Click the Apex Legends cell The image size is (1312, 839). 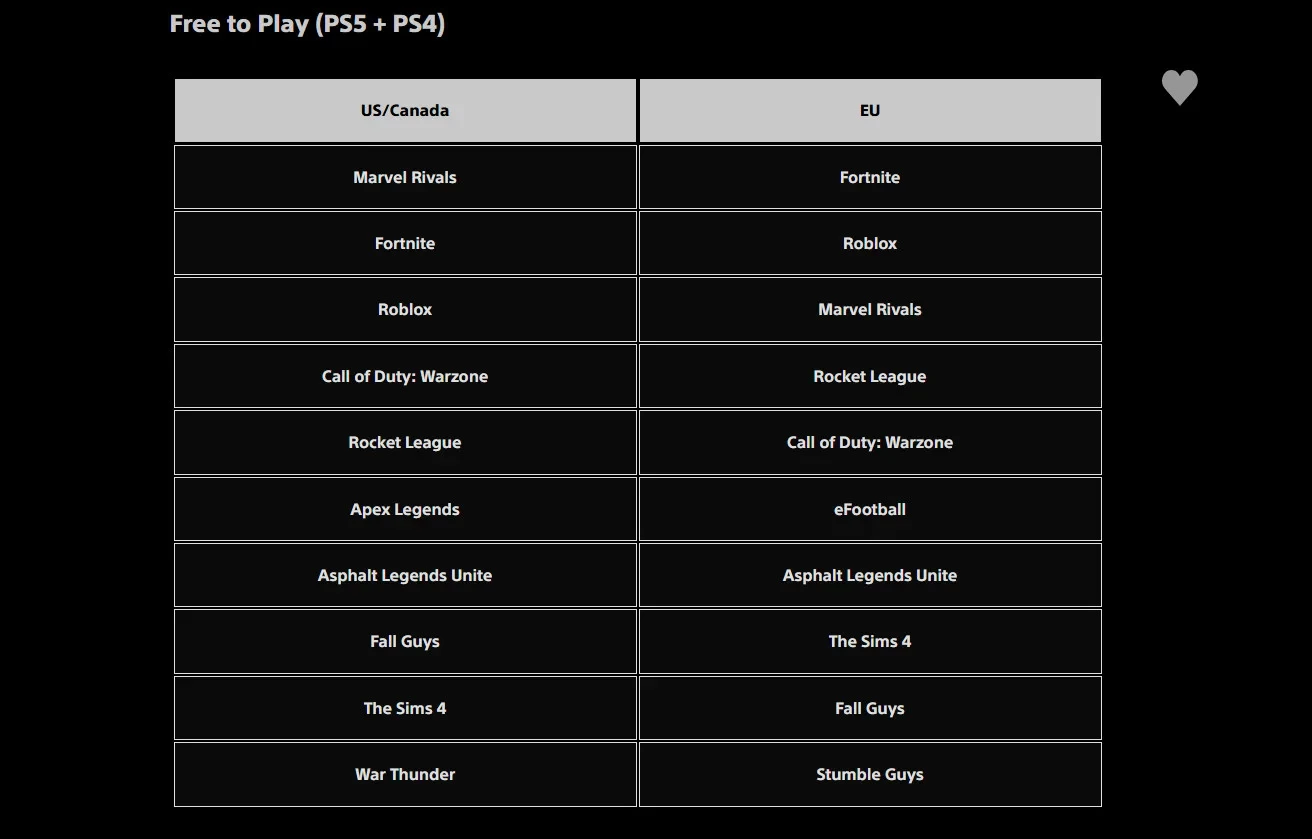pos(405,509)
